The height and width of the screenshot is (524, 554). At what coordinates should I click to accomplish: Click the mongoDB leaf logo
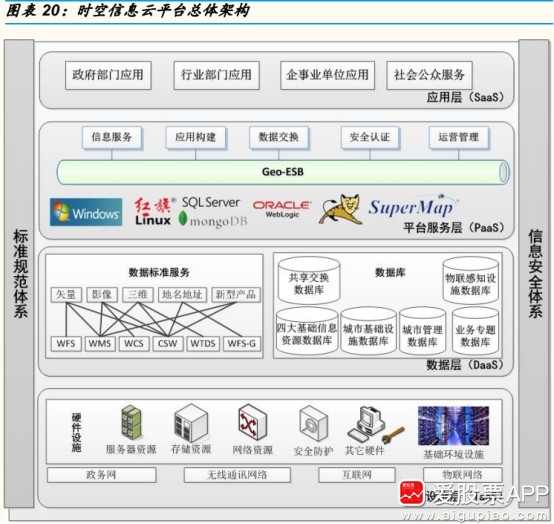coord(183,218)
